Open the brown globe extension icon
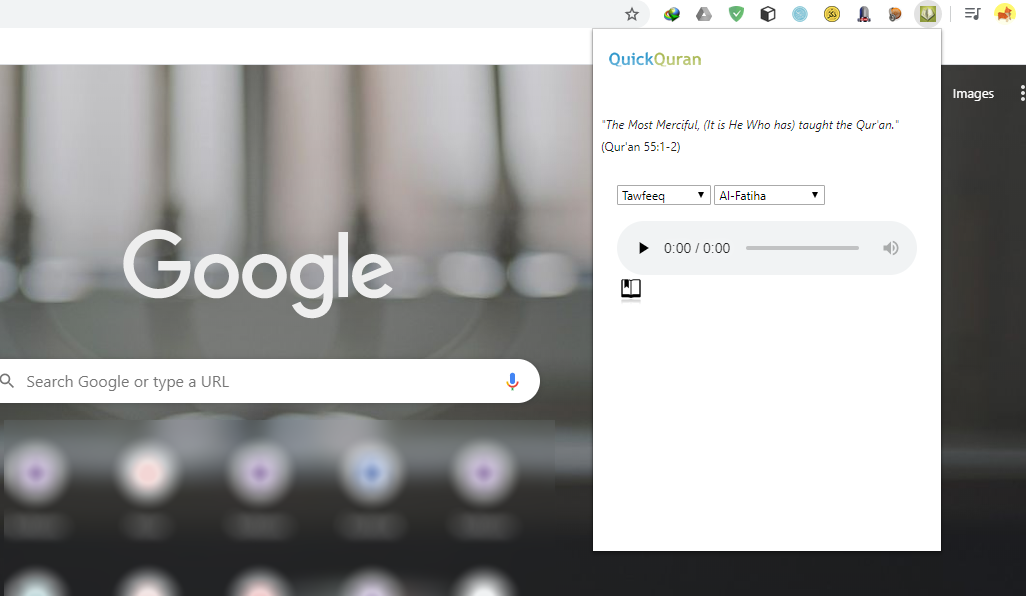Viewport: 1026px width, 596px height. click(895, 14)
